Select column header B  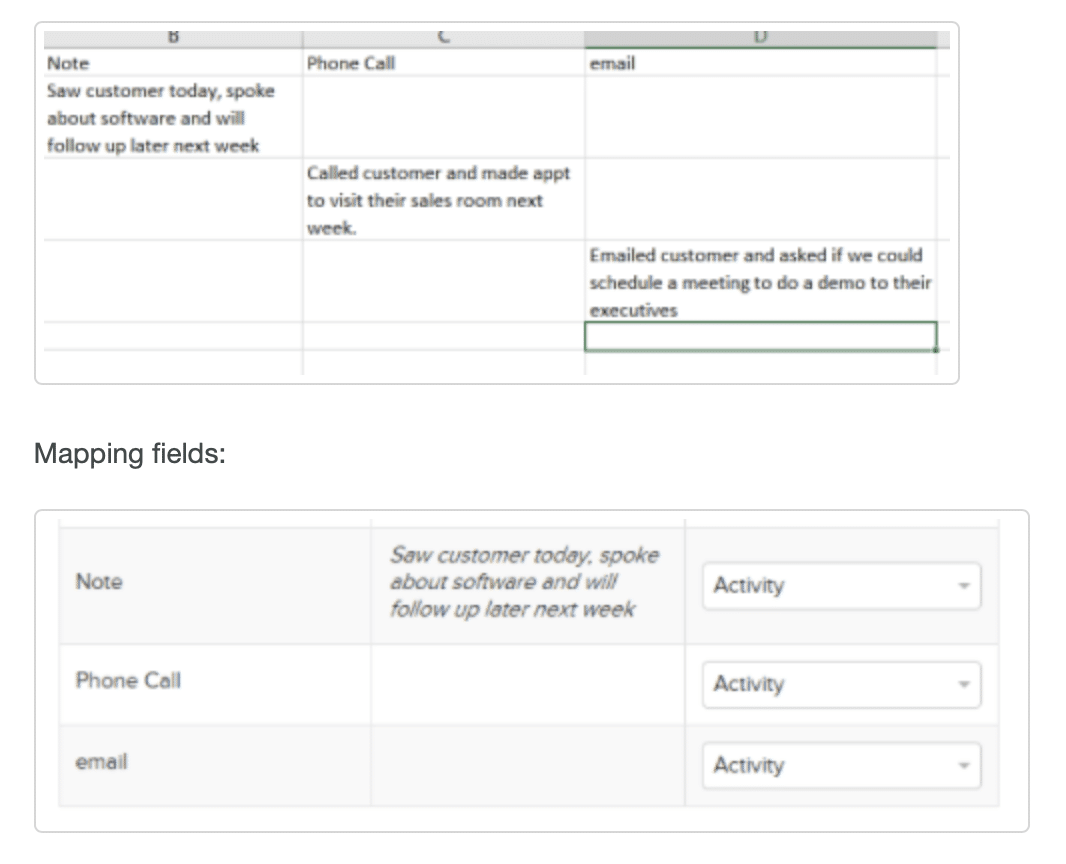tap(172, 37)
